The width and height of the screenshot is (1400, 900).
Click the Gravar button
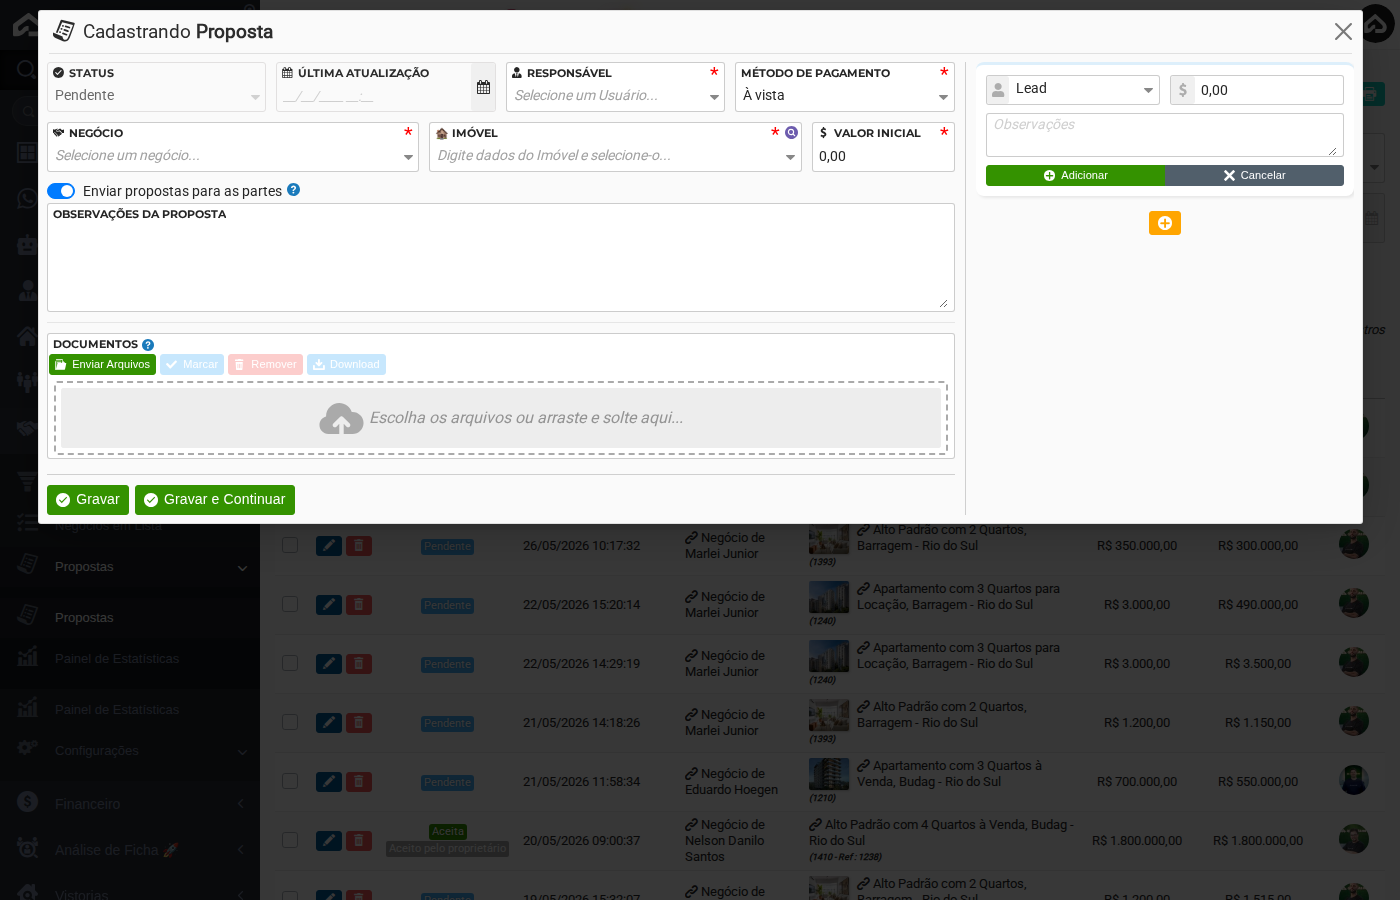88,500
